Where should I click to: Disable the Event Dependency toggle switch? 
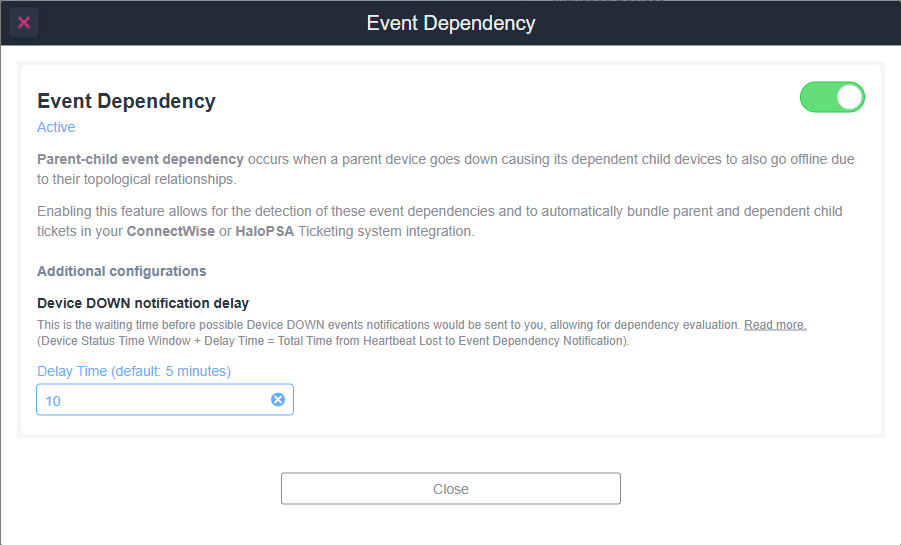click(832, 97)
